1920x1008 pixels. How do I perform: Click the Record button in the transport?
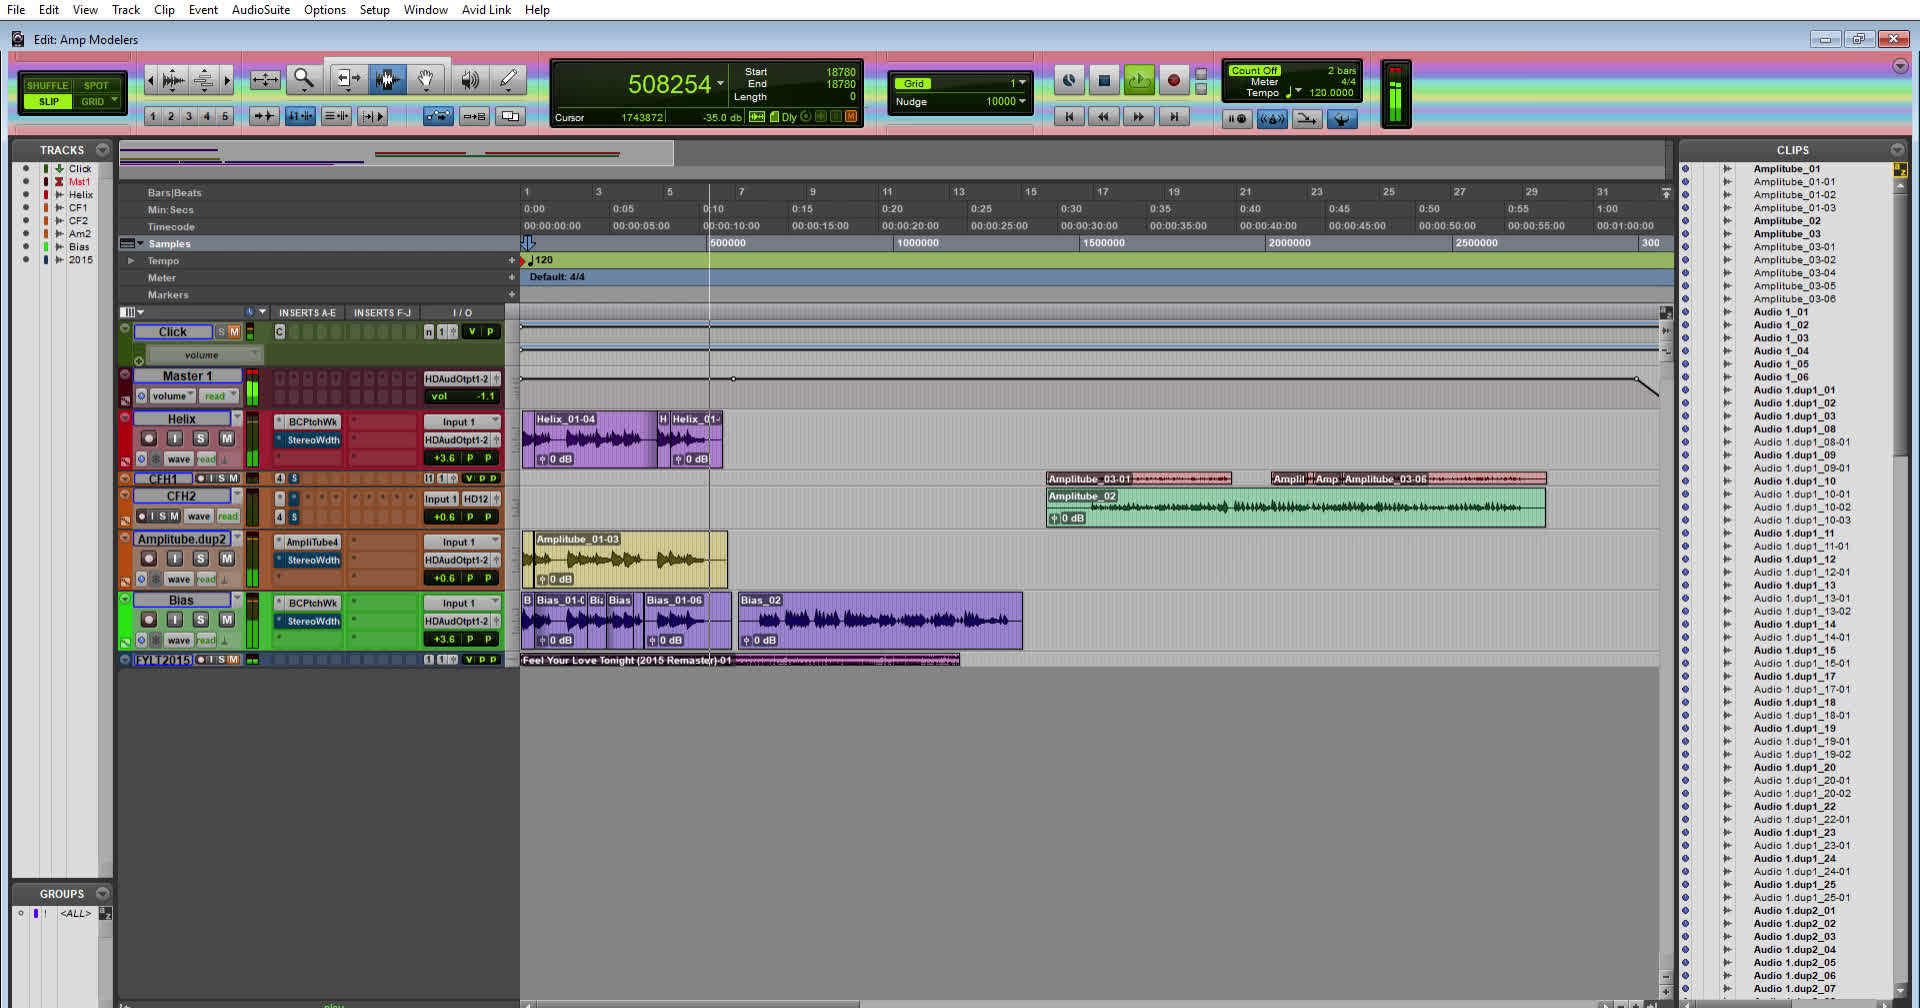click(1174, 80)
